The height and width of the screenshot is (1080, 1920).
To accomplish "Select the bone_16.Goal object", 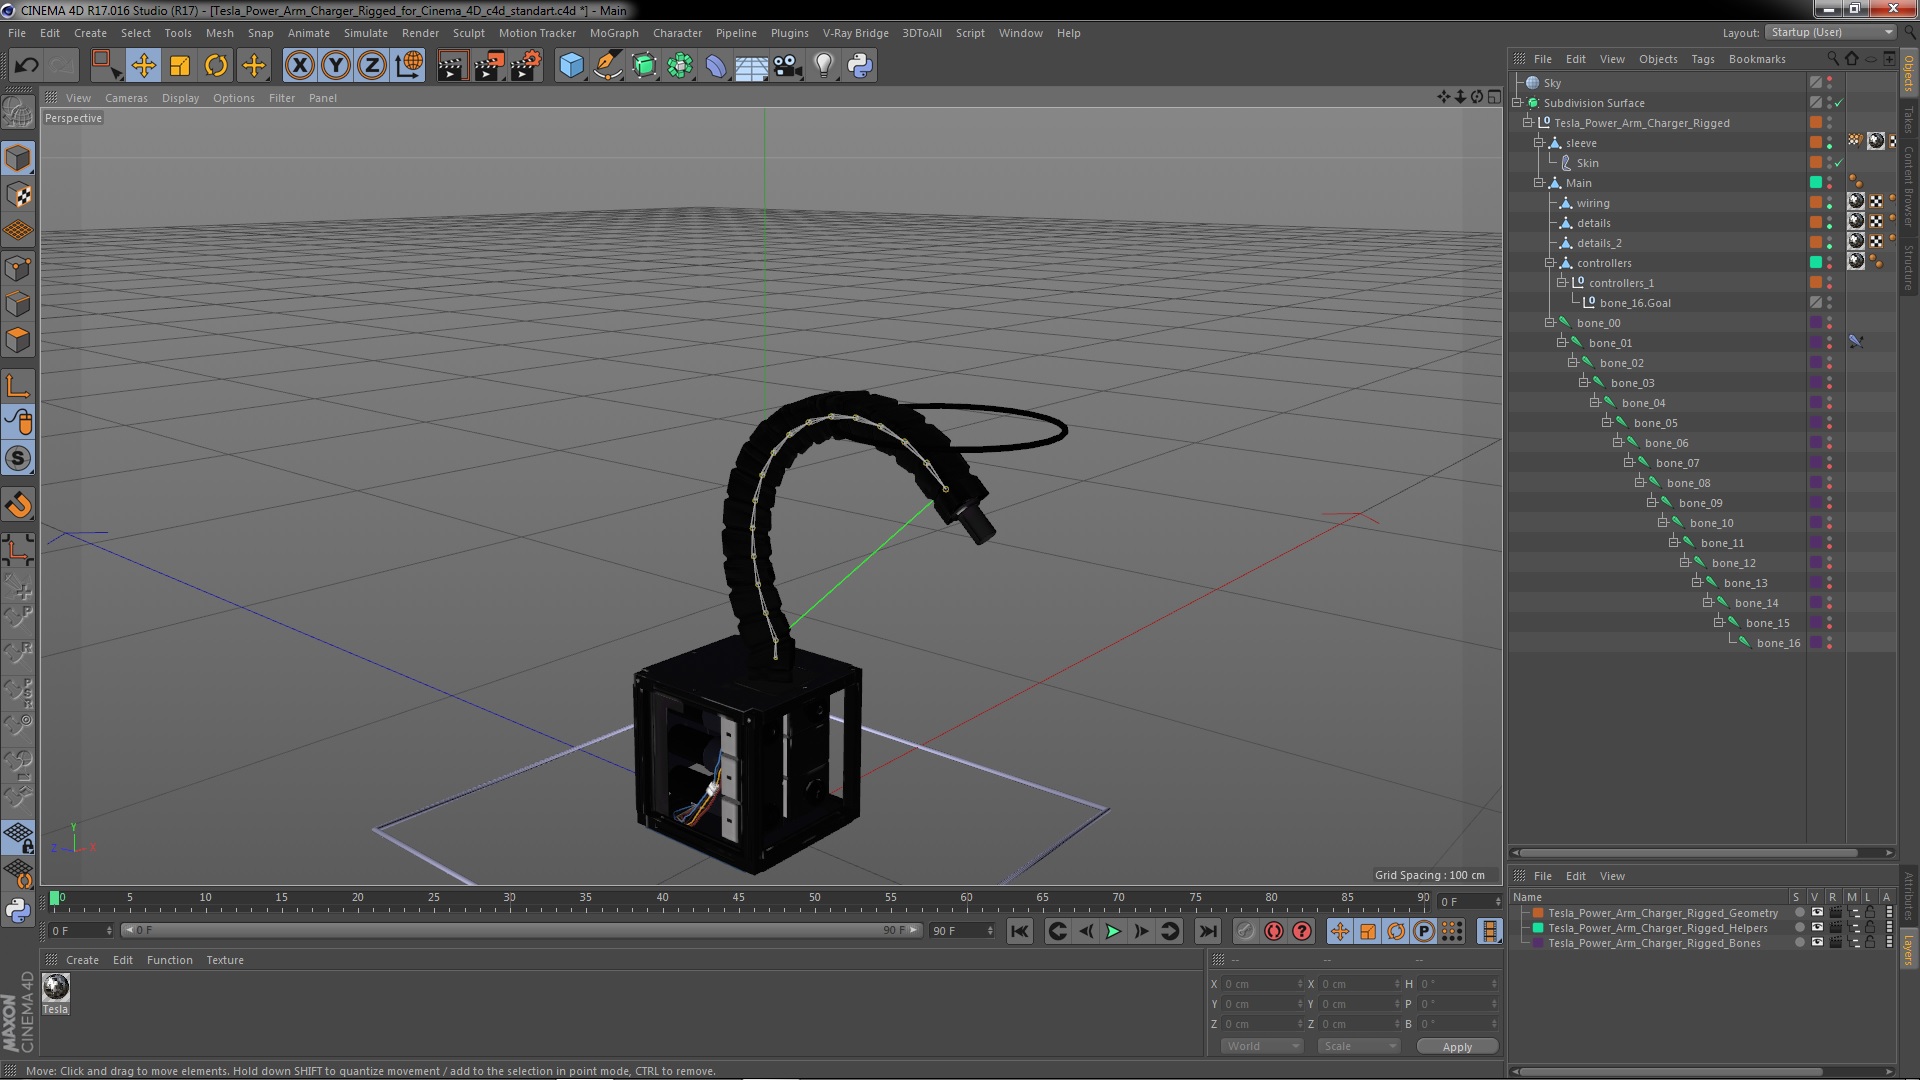I will (1634, 303).
